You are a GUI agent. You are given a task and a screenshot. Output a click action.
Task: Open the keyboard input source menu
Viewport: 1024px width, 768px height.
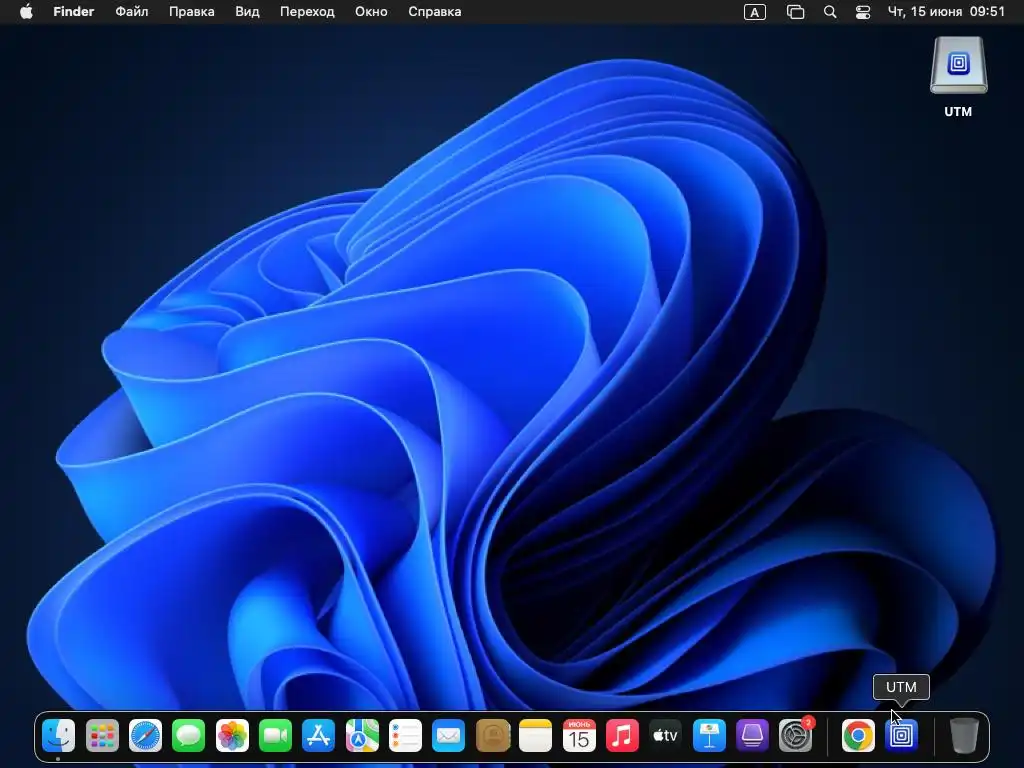pyautogui.click(x=754, y=12)
